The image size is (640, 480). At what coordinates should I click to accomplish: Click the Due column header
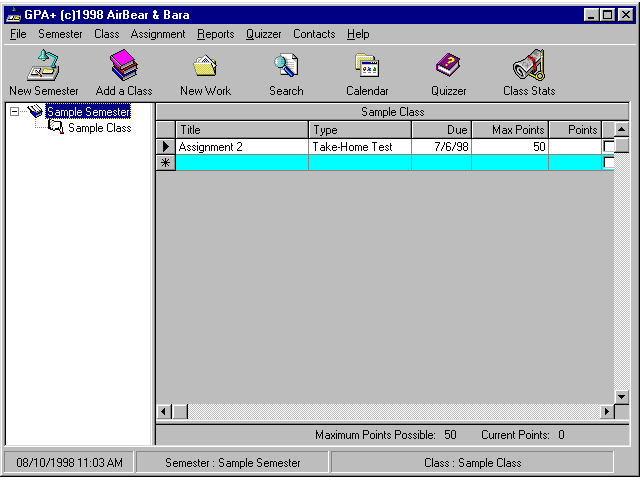click(x=441, y=130)
